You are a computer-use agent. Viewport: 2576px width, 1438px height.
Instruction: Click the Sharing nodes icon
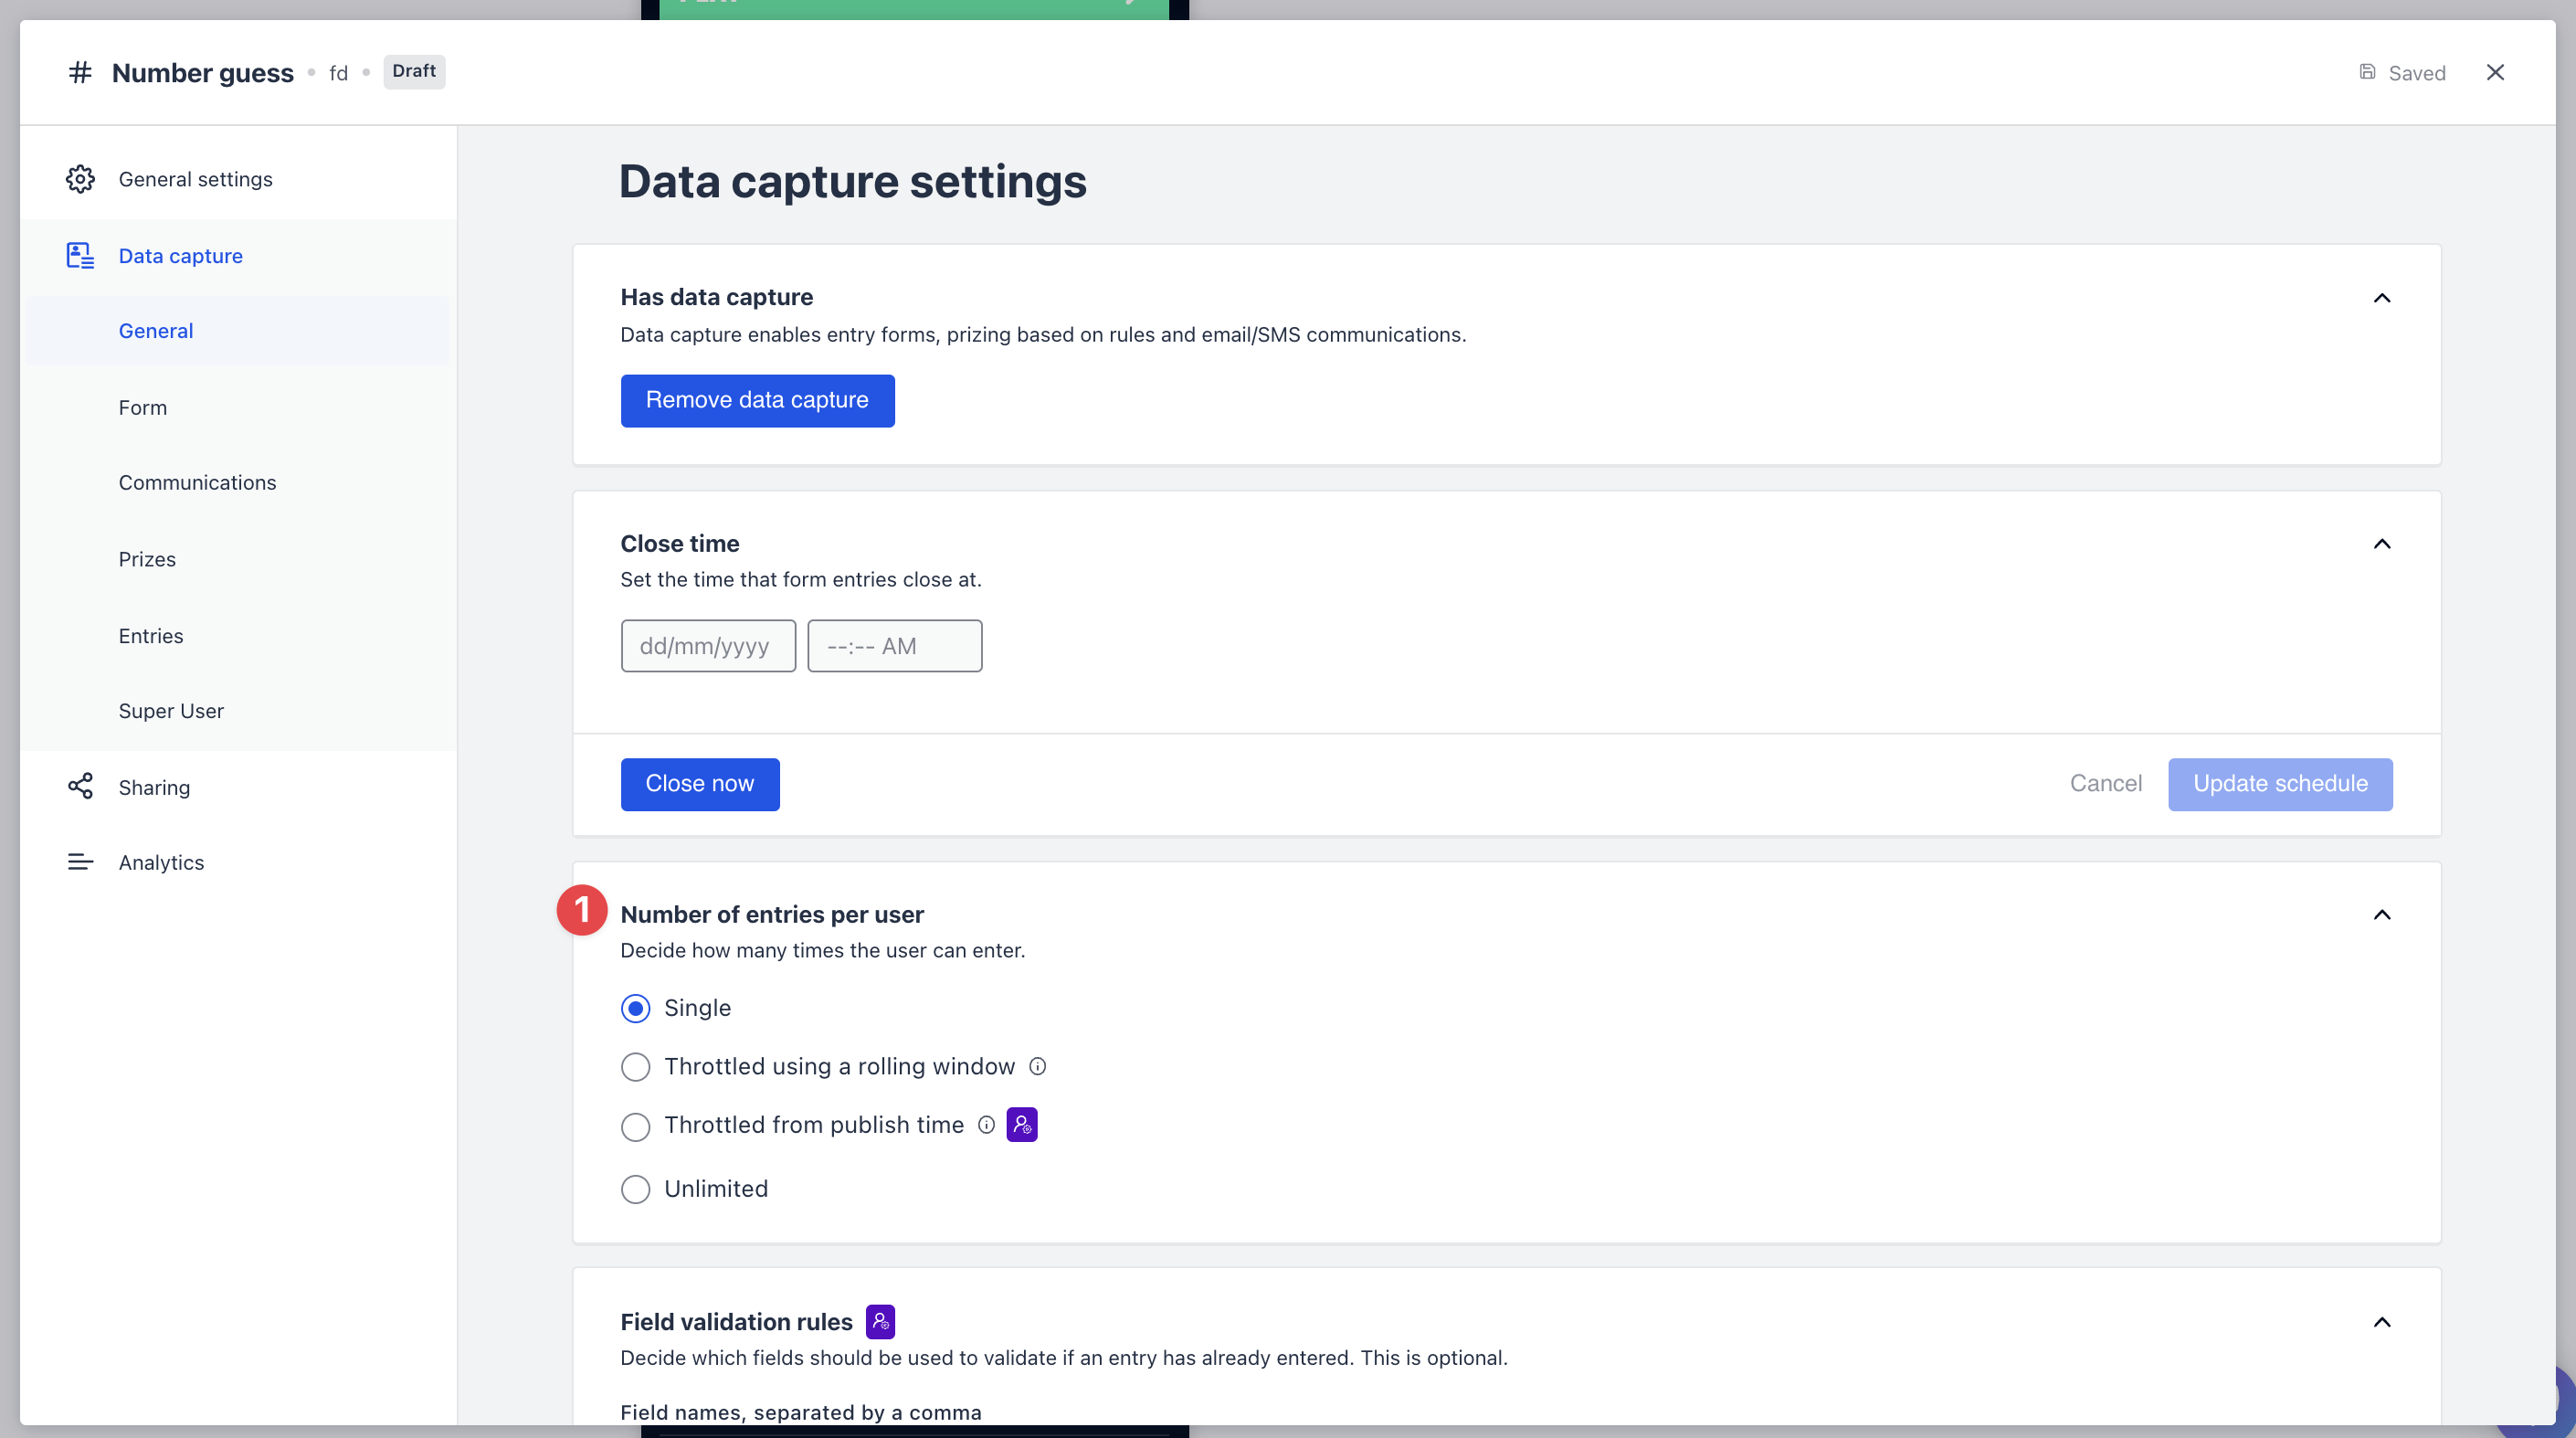[80, 787]
